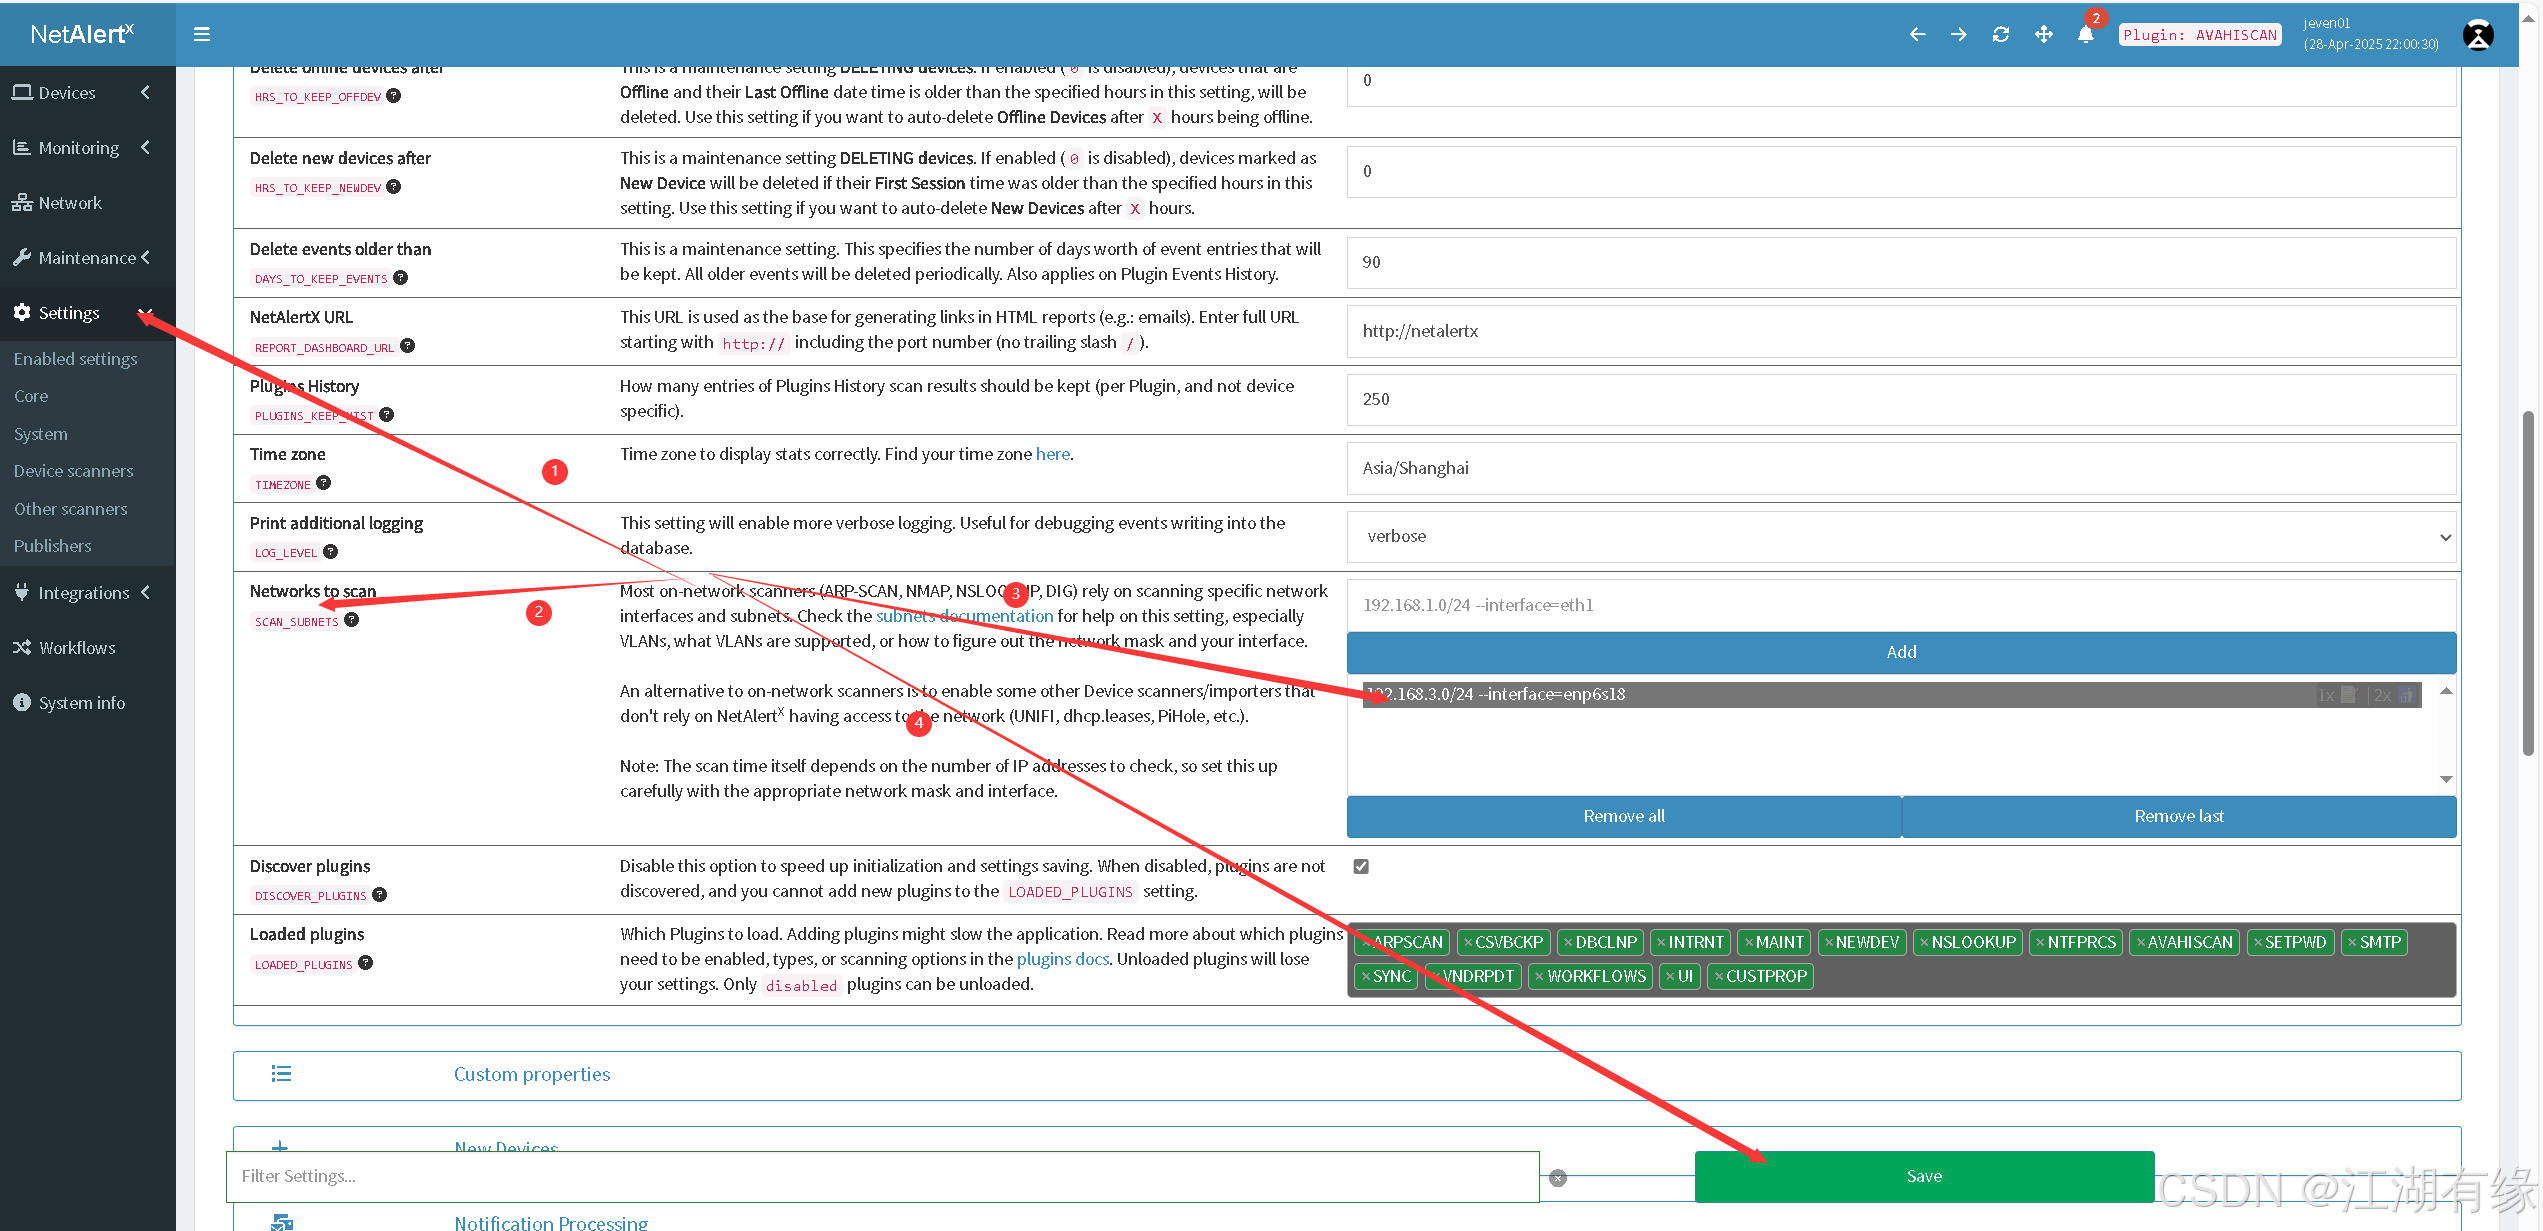Click the refresh page icon
The width and height of the screenshot is (2543, 1231).
click(2001, 34)
